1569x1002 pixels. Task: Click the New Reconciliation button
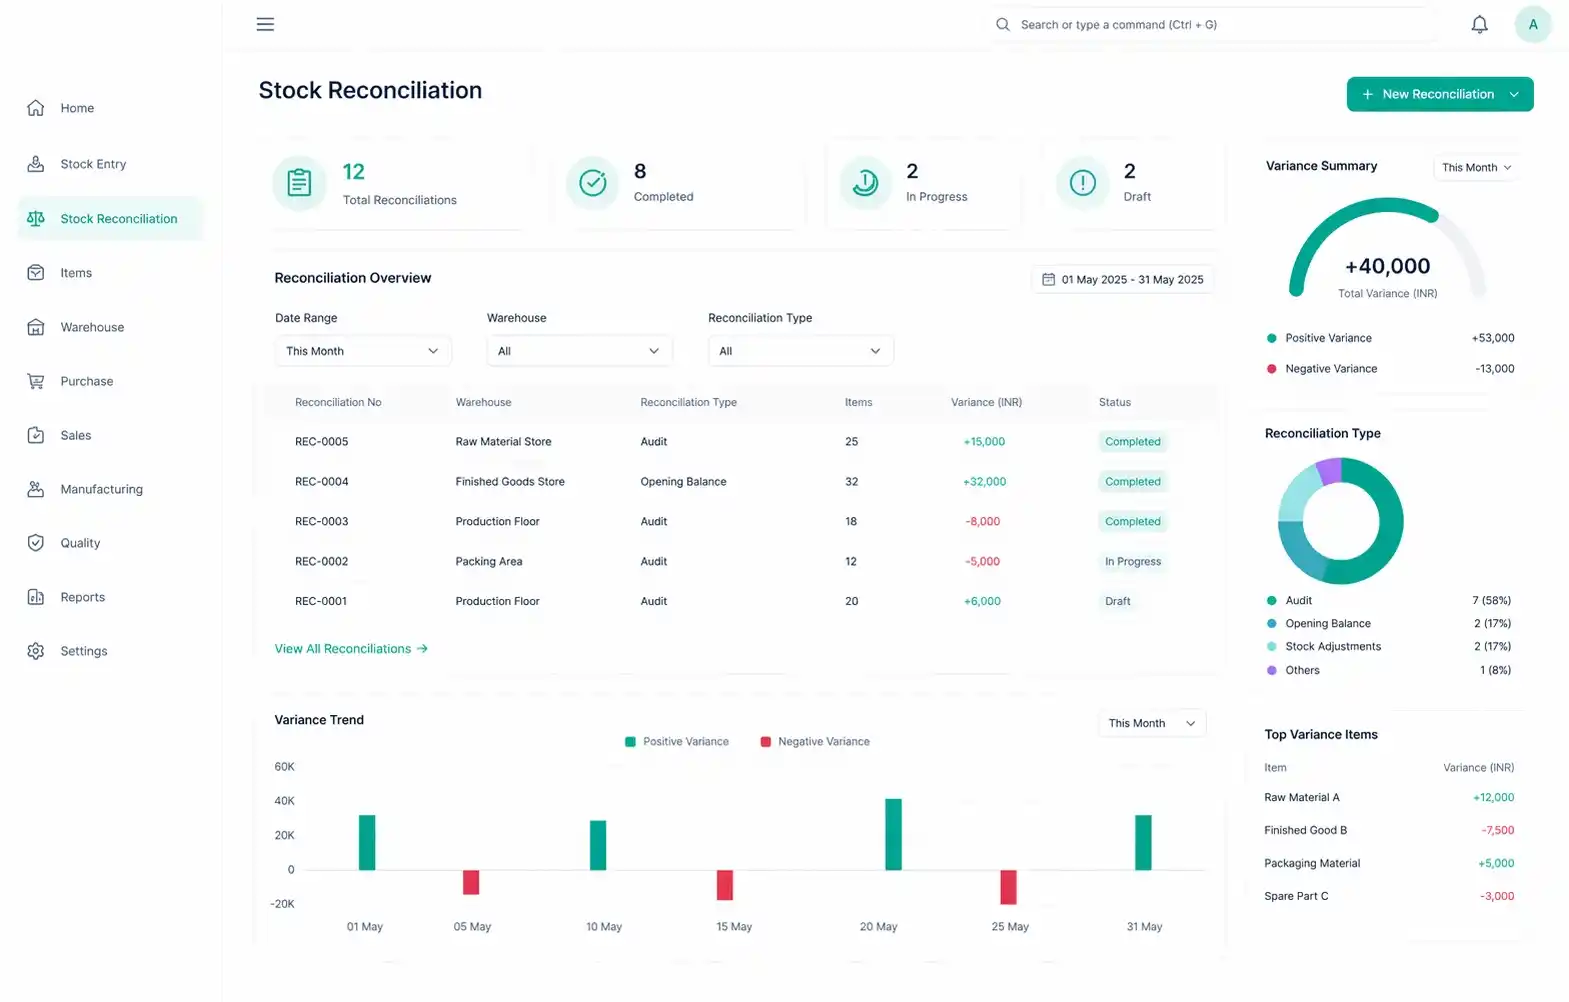tap(1439, 94)
